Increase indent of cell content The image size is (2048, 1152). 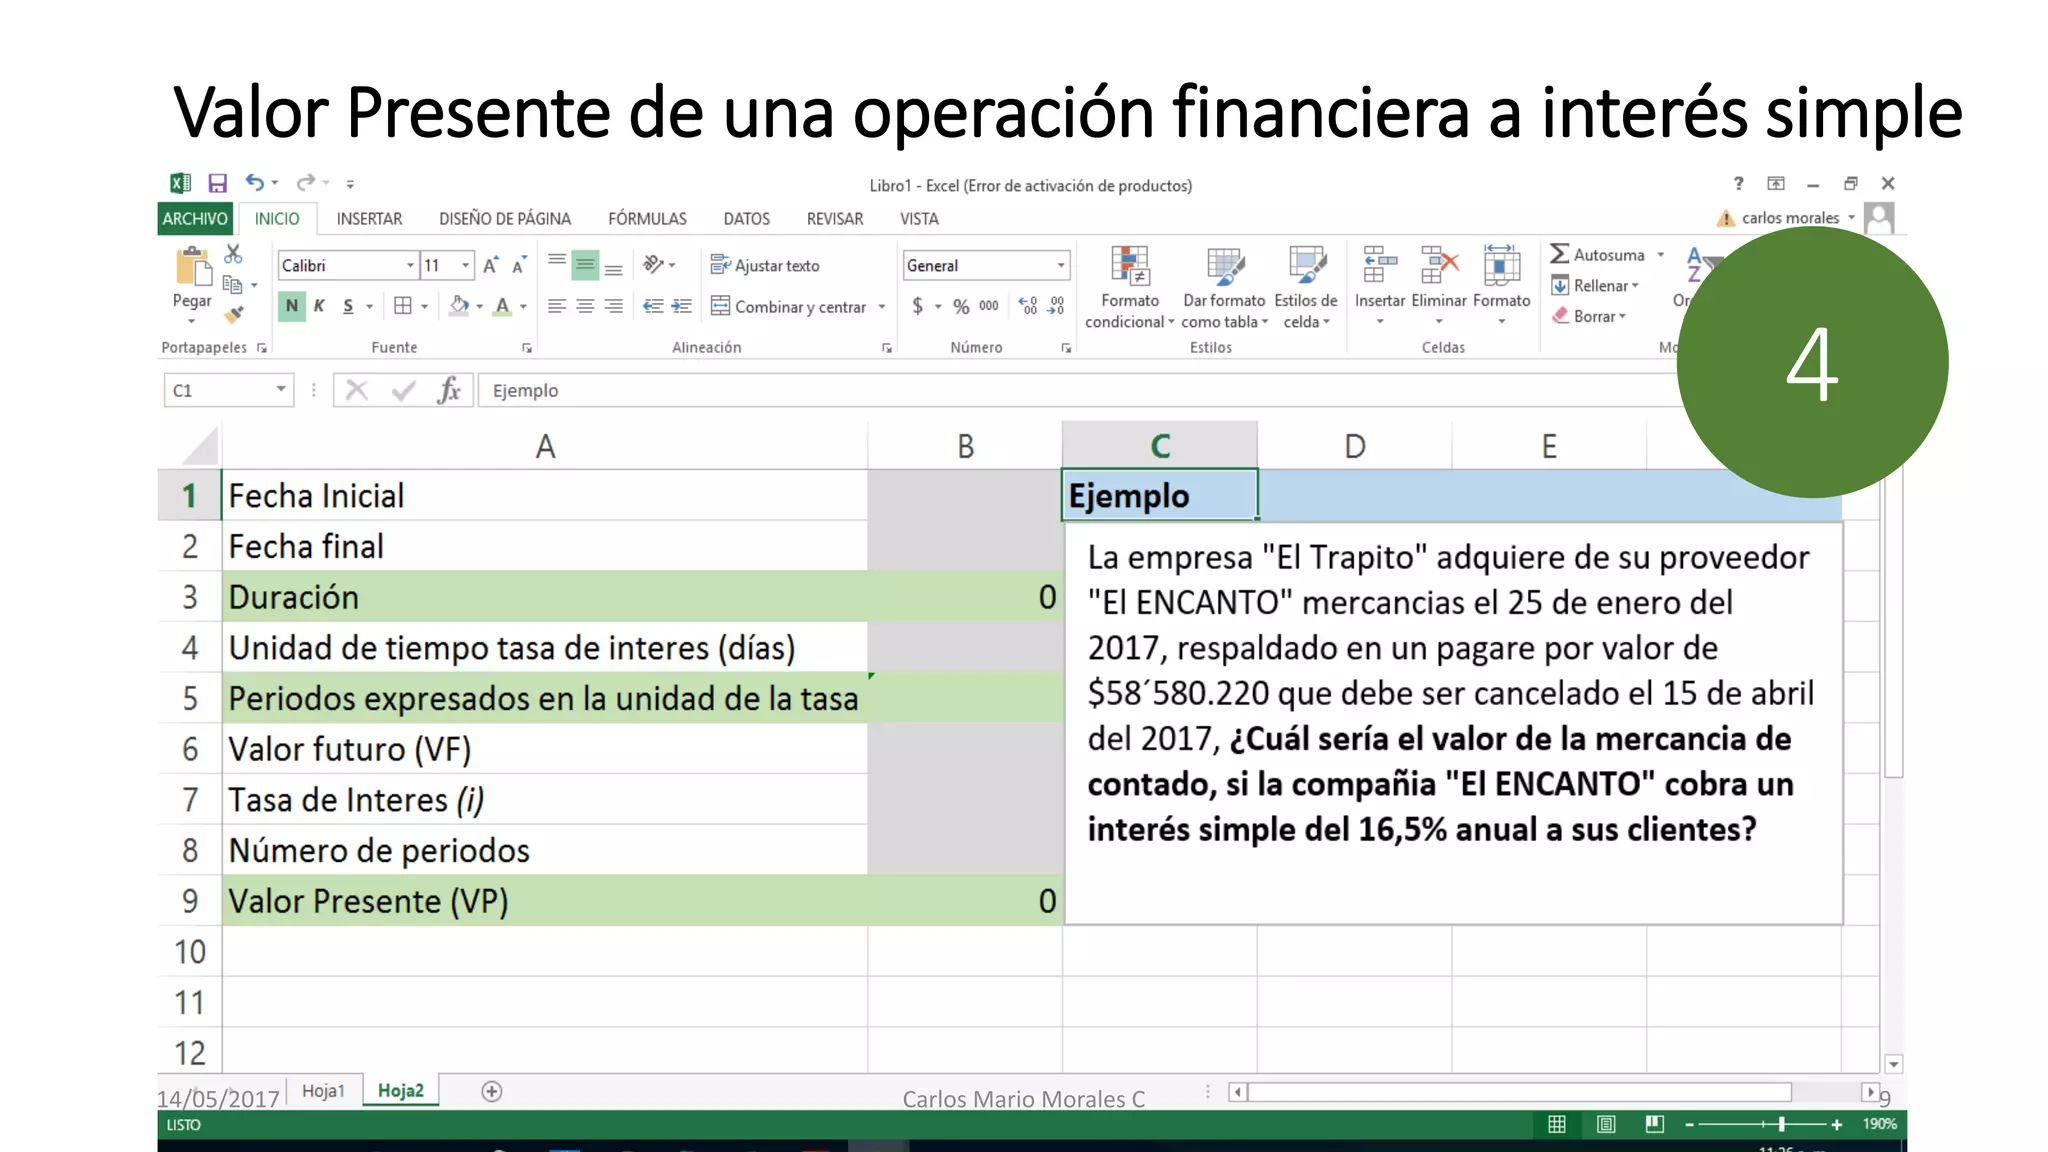681,306
